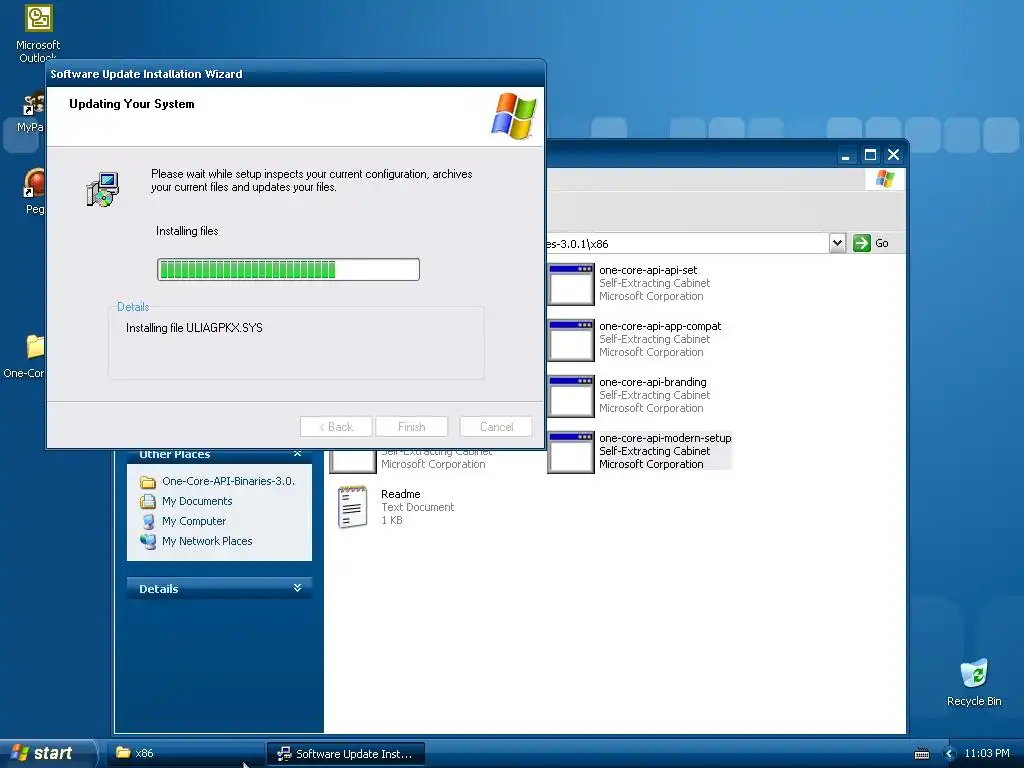Click the Go arrow icon in address bar
Screen dimensions: 1024x768
[x=862, y=243]
